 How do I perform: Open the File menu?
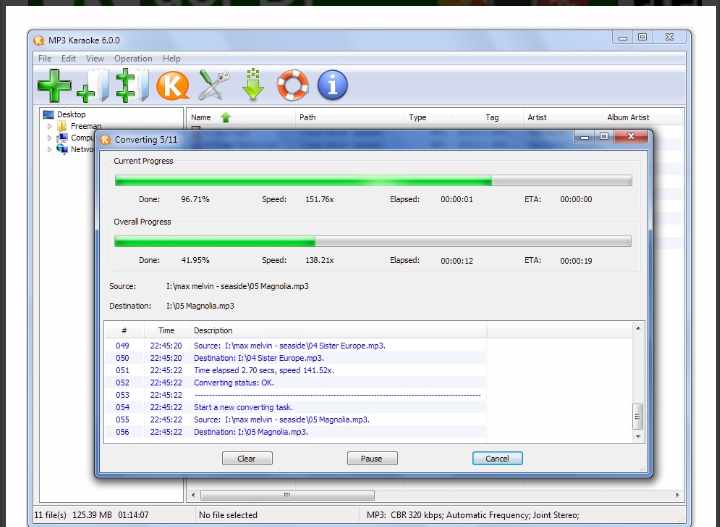tap(45, 59)
